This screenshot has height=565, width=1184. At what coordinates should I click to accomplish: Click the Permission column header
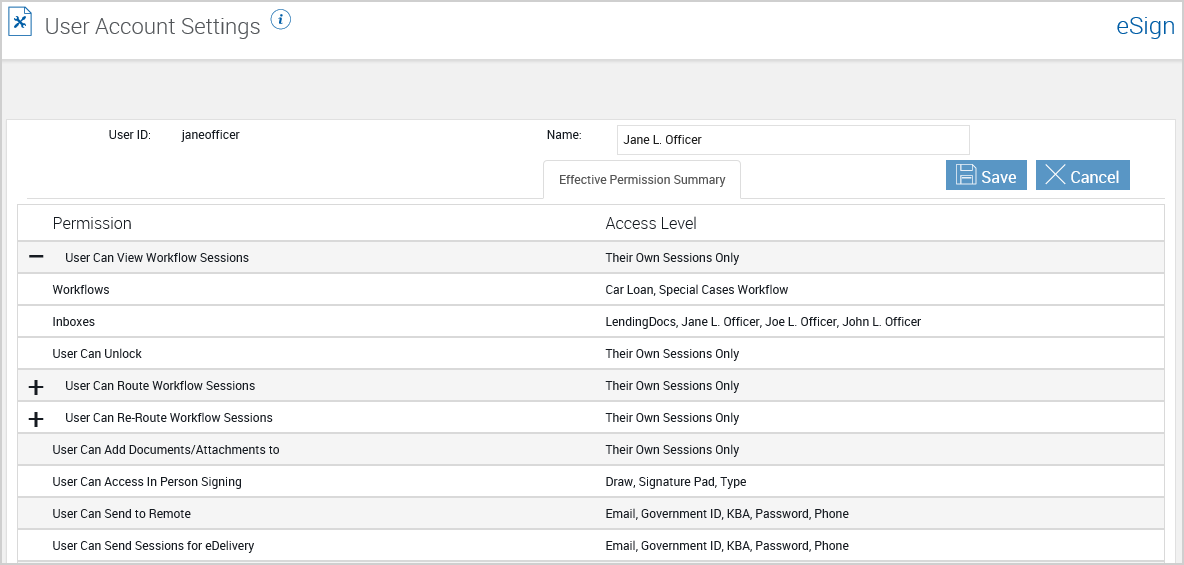pyautogui.click(x=92, y=223)
